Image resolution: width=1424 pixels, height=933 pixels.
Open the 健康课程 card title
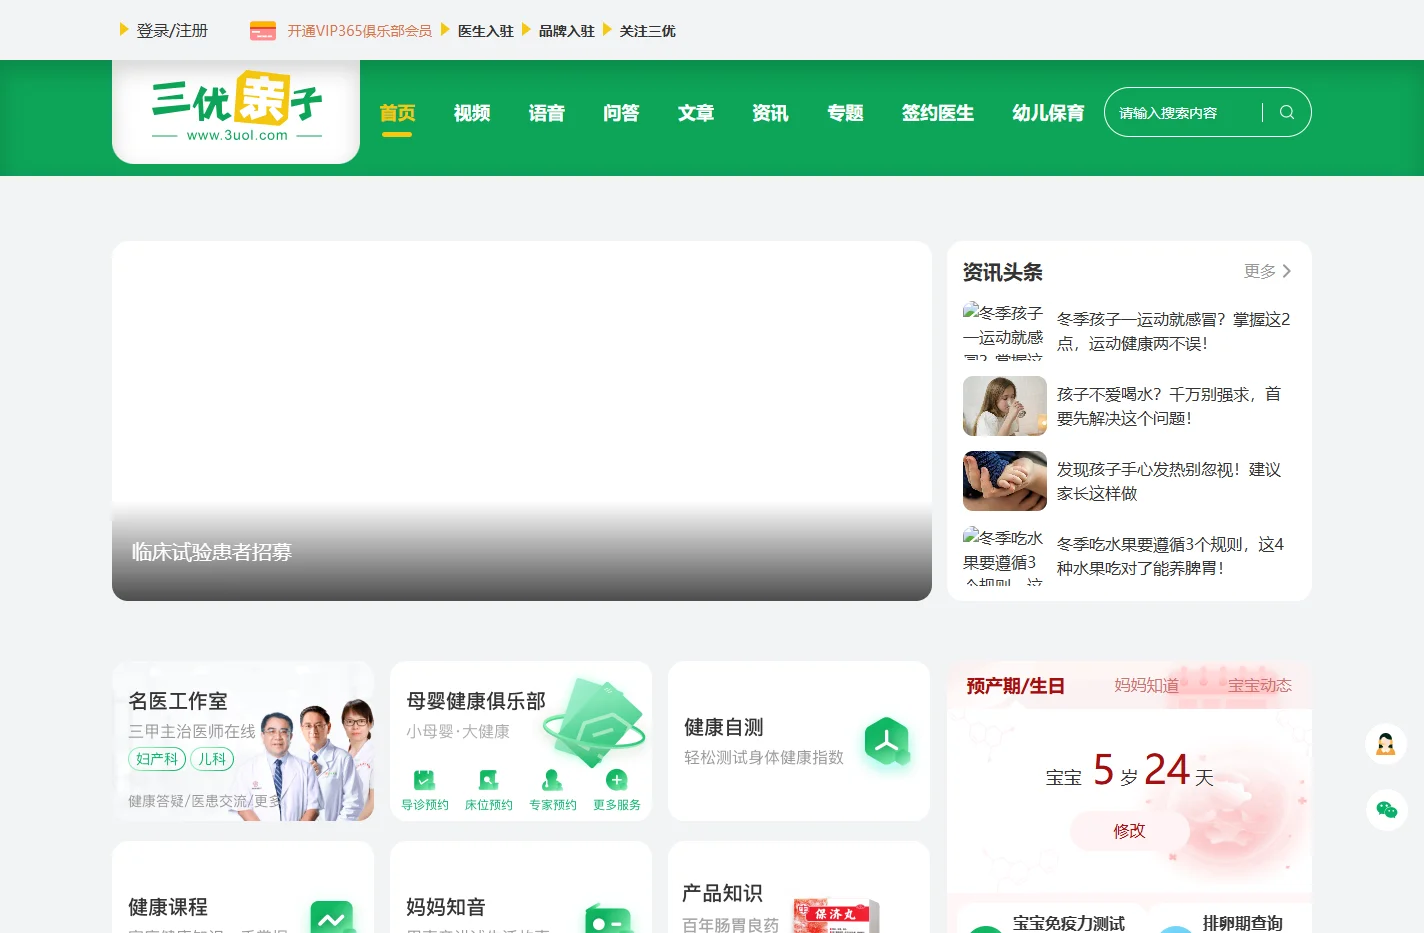tap(168, 907)
